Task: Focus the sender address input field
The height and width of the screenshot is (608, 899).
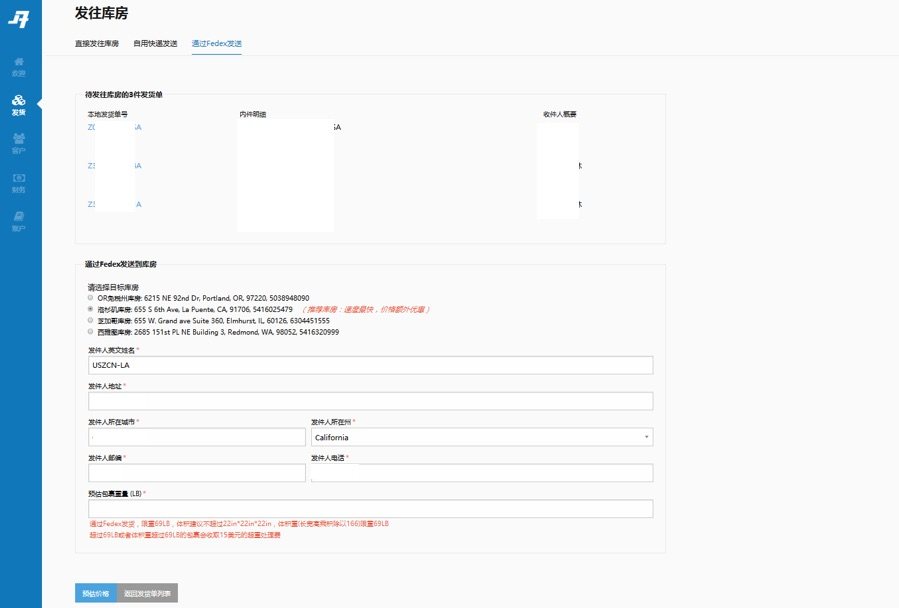Action: (370, 401)
